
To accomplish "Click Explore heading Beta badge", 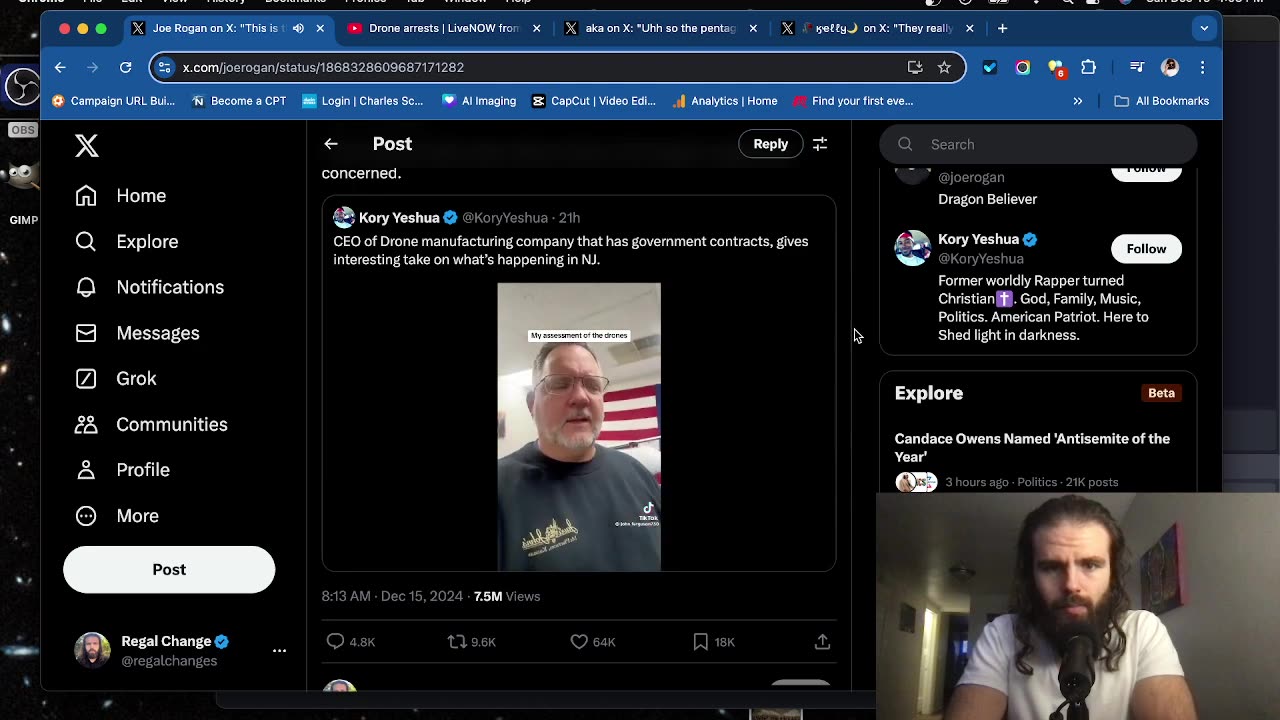I will tap(1161, 393).
